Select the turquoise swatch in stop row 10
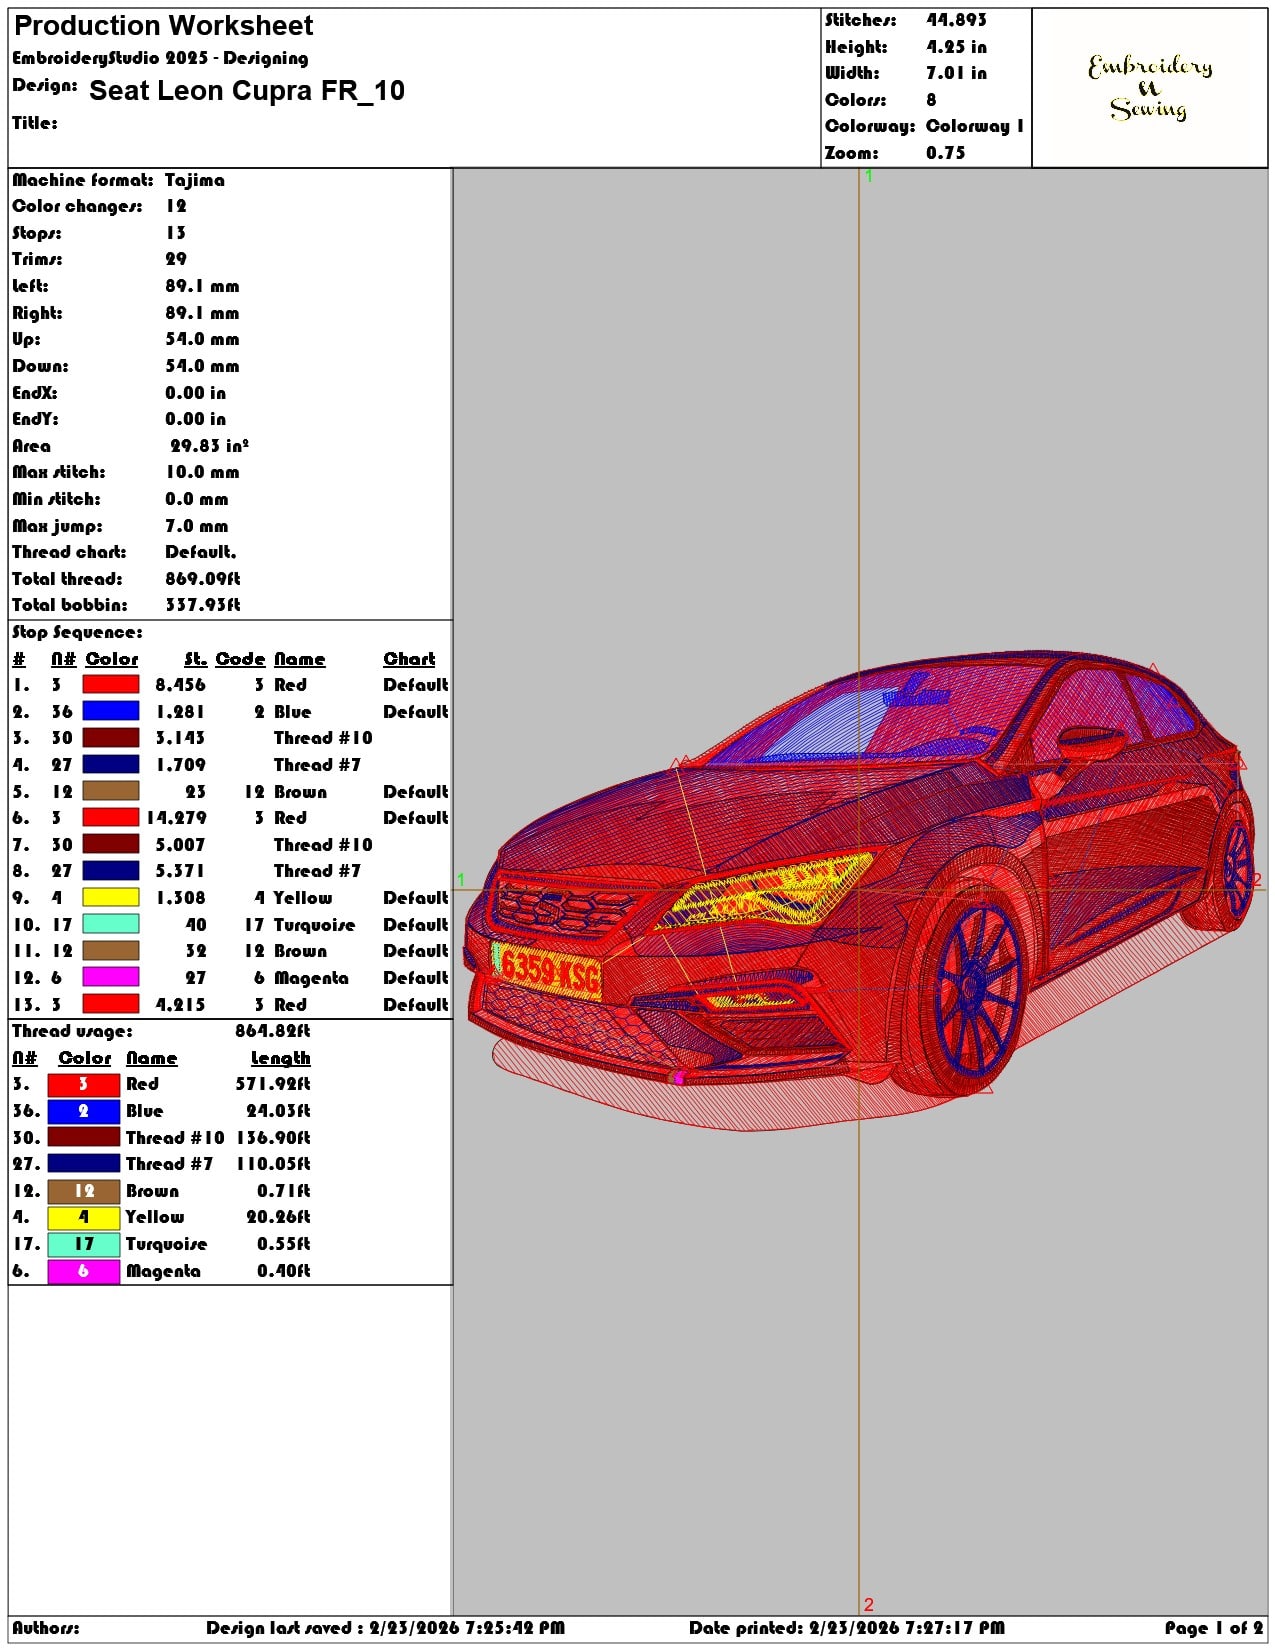The width and height of the screenshot is (1275, 1650). pyautogui.click(x=110, y=925)
